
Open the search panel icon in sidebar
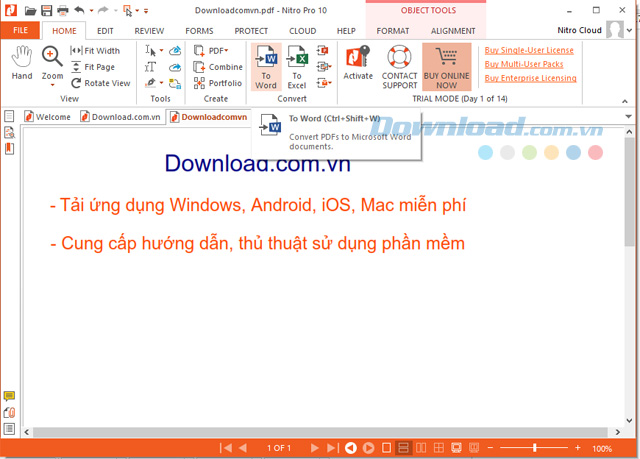click(9, 133)
